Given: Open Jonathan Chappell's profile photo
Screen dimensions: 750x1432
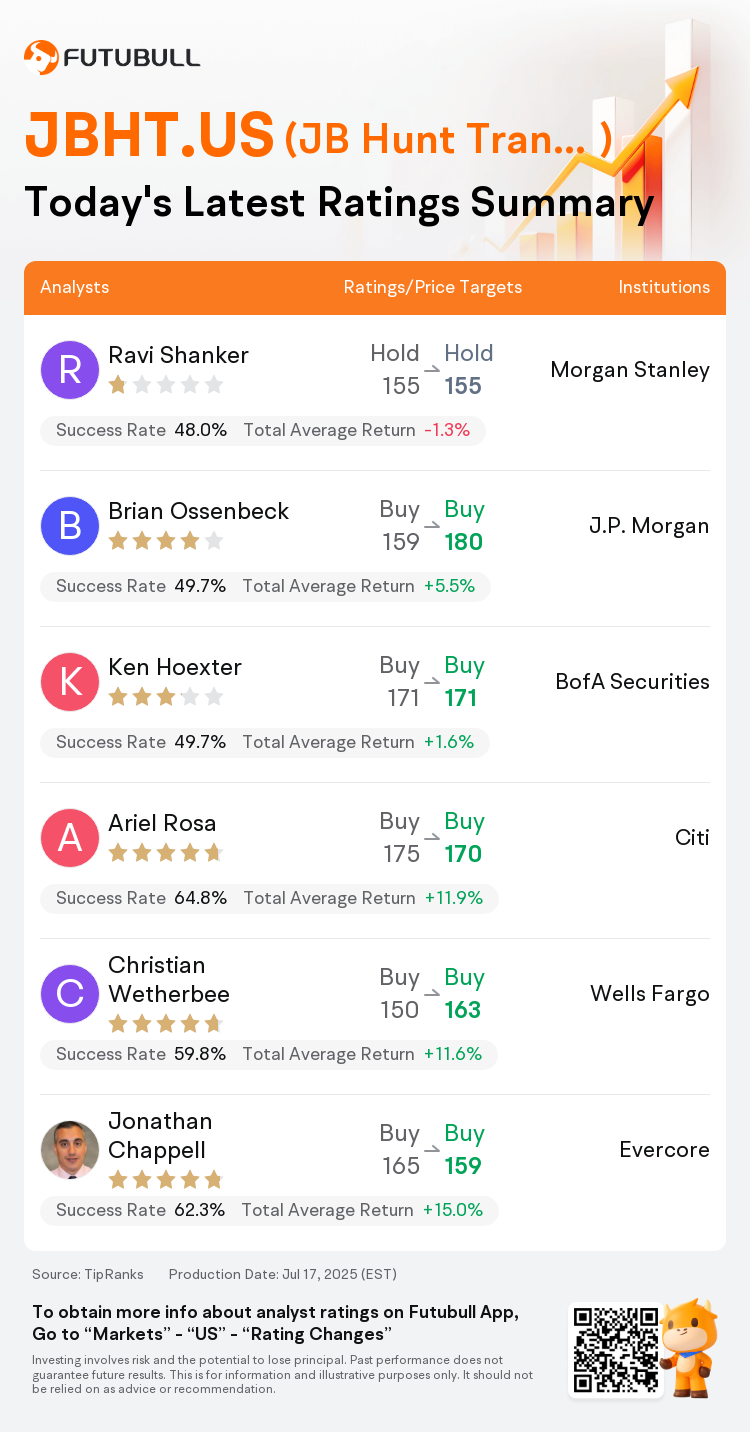Looking at the screenshot, I should pos(70,1150).
